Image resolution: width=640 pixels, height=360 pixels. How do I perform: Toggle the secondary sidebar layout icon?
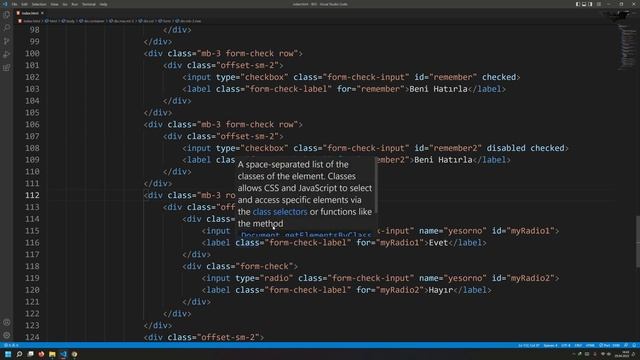591,4
